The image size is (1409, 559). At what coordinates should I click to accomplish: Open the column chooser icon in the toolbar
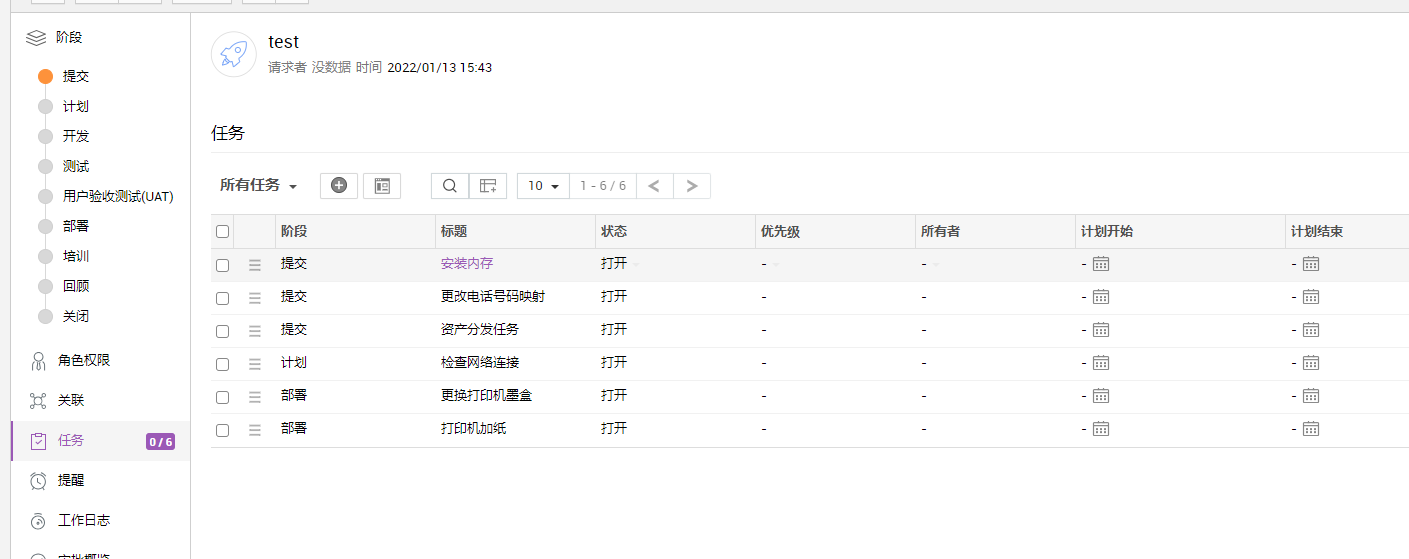[x=488, y=186]
